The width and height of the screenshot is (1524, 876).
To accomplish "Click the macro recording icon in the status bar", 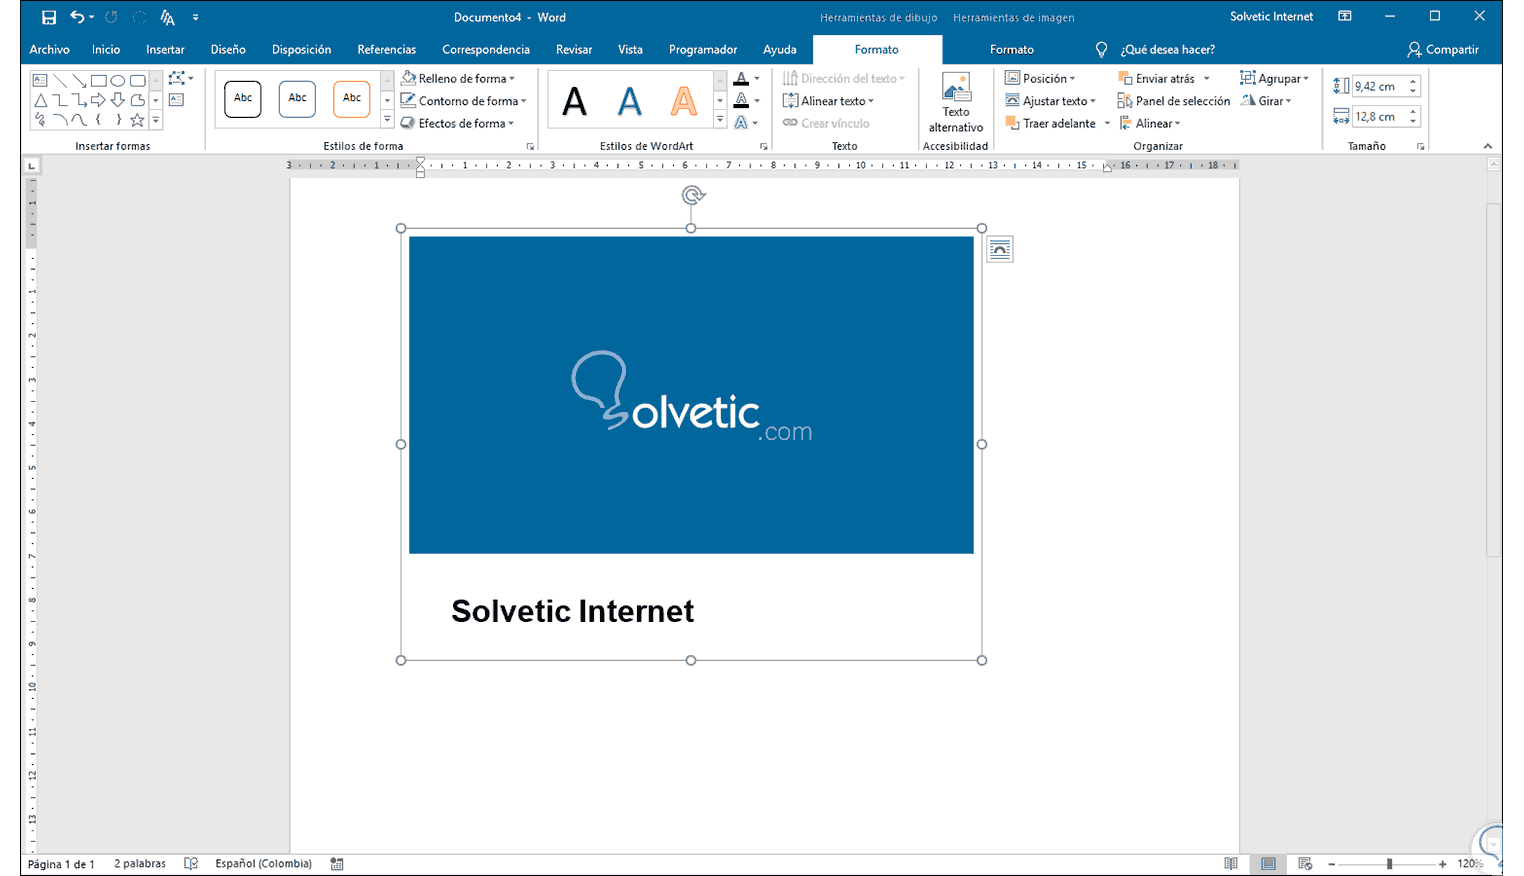I will (337, 864).
